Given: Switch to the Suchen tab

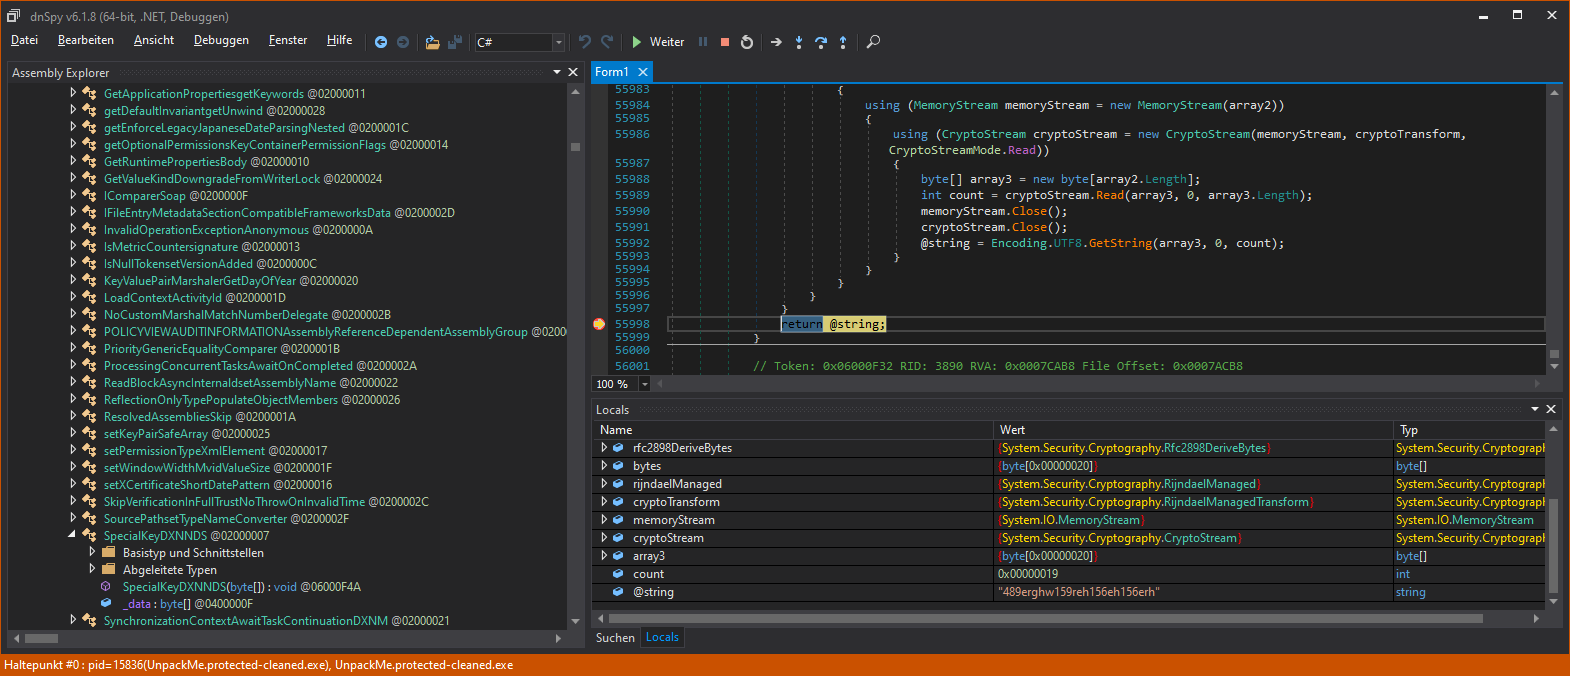Looking at the screenshot, I should [615, 638].
